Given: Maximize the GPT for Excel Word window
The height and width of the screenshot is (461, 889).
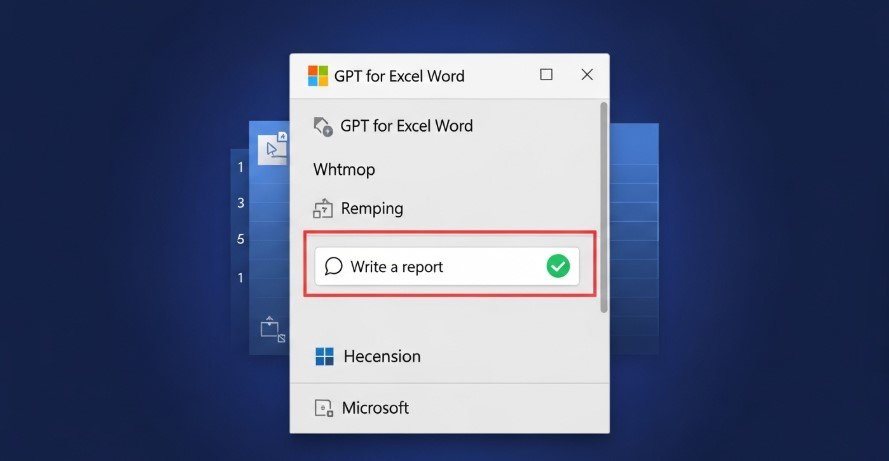Looking at the screenshot, I should click(546, 74).
